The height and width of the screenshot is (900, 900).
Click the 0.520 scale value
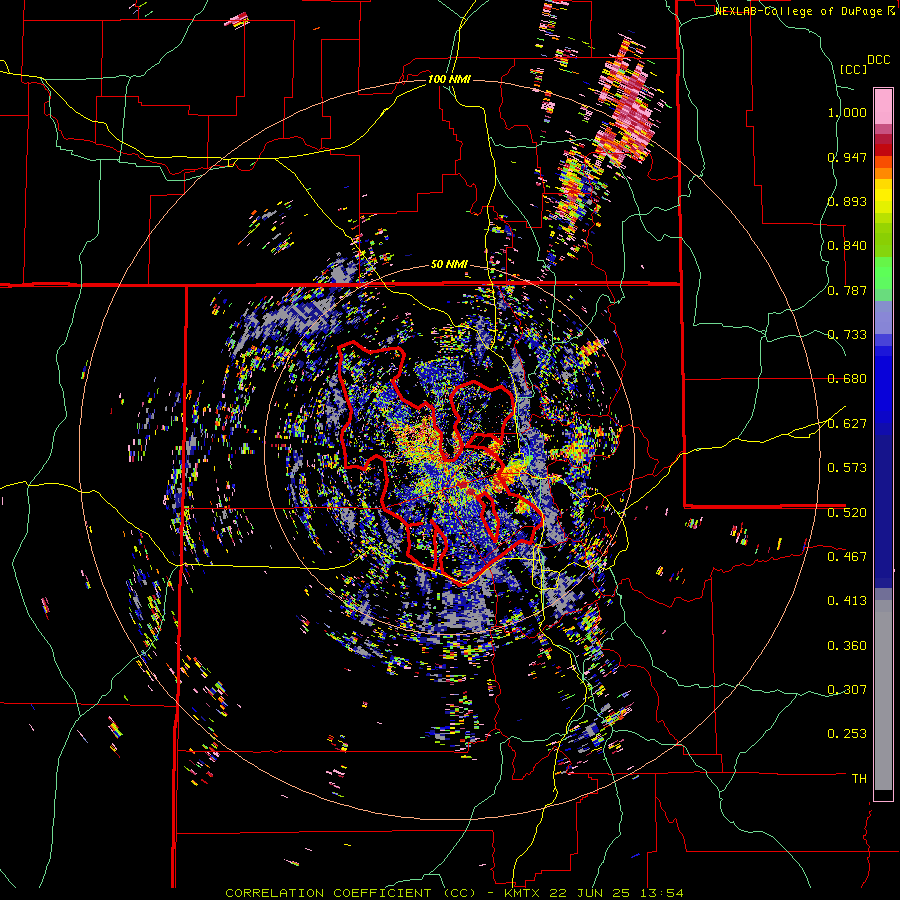(847, 513)
